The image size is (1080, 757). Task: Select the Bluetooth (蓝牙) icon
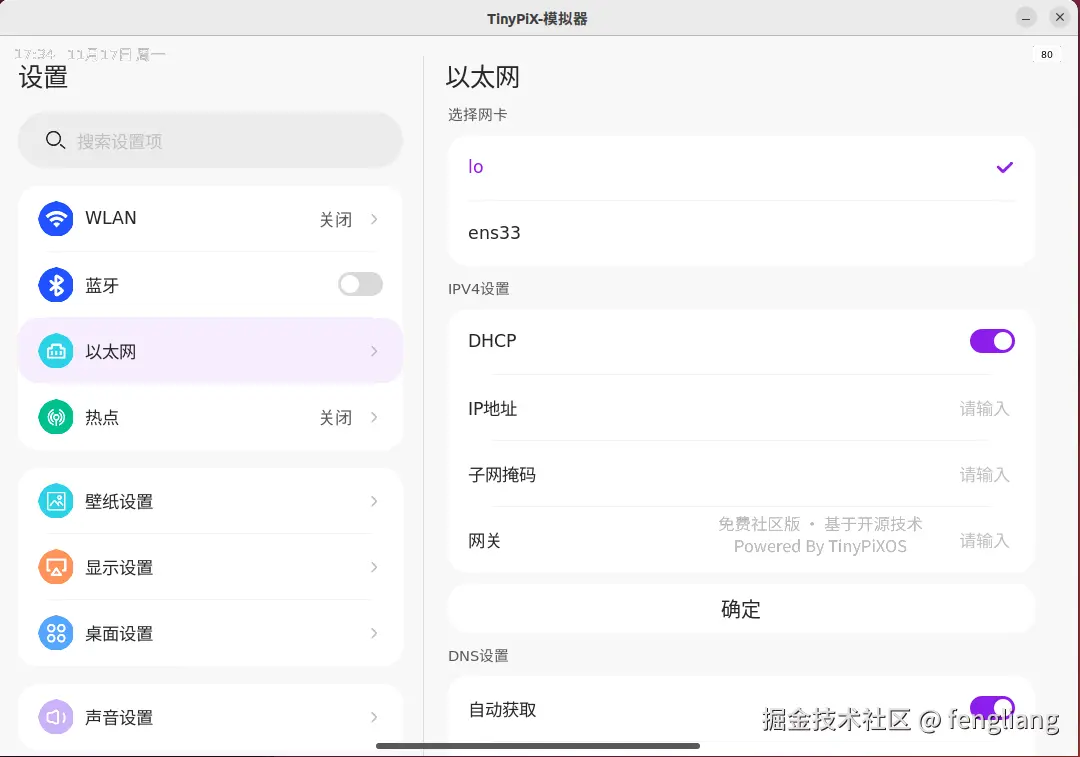(55, 284)
